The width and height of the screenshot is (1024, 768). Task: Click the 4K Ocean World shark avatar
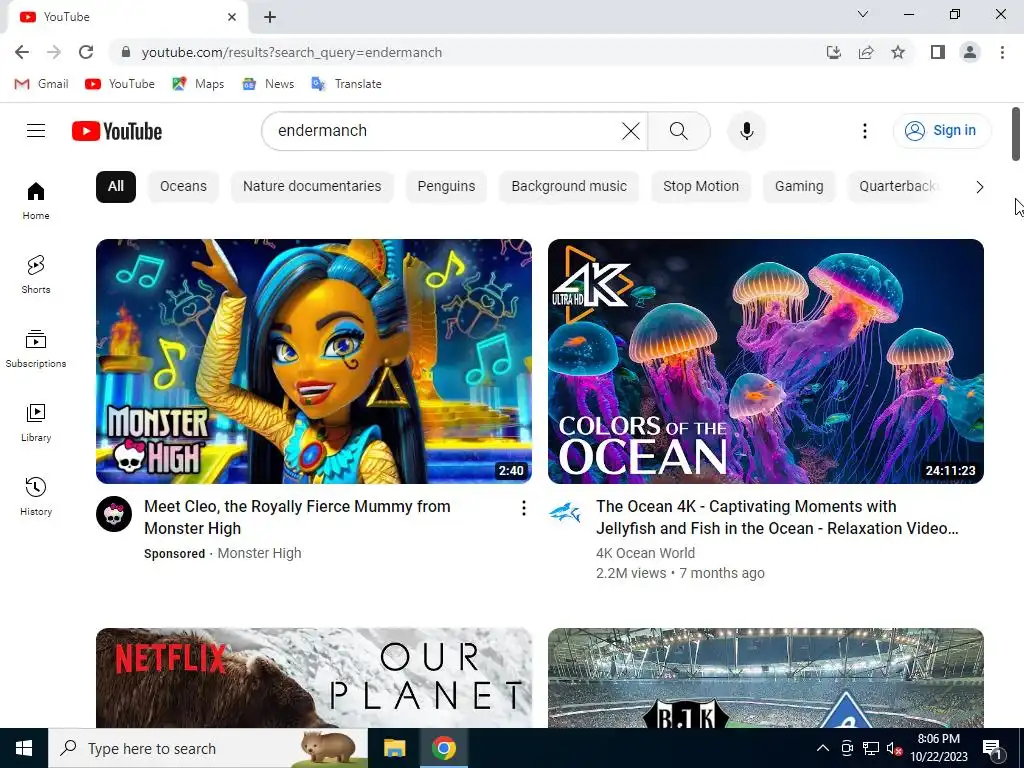[x=565, y=513]
